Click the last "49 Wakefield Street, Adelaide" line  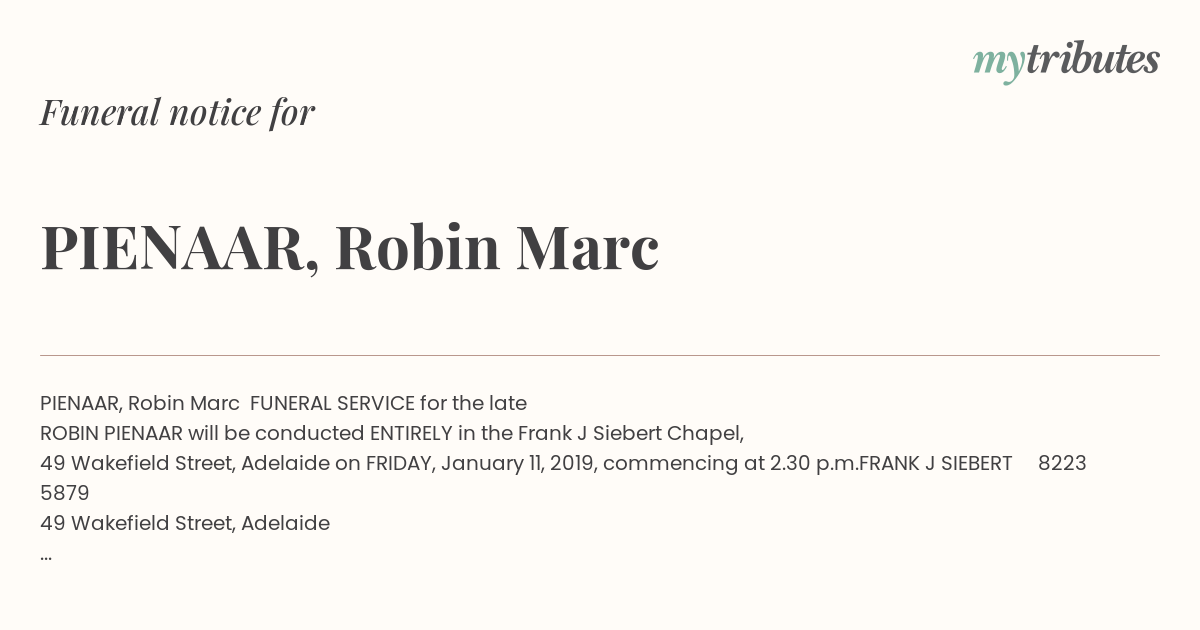click(185, 523)
